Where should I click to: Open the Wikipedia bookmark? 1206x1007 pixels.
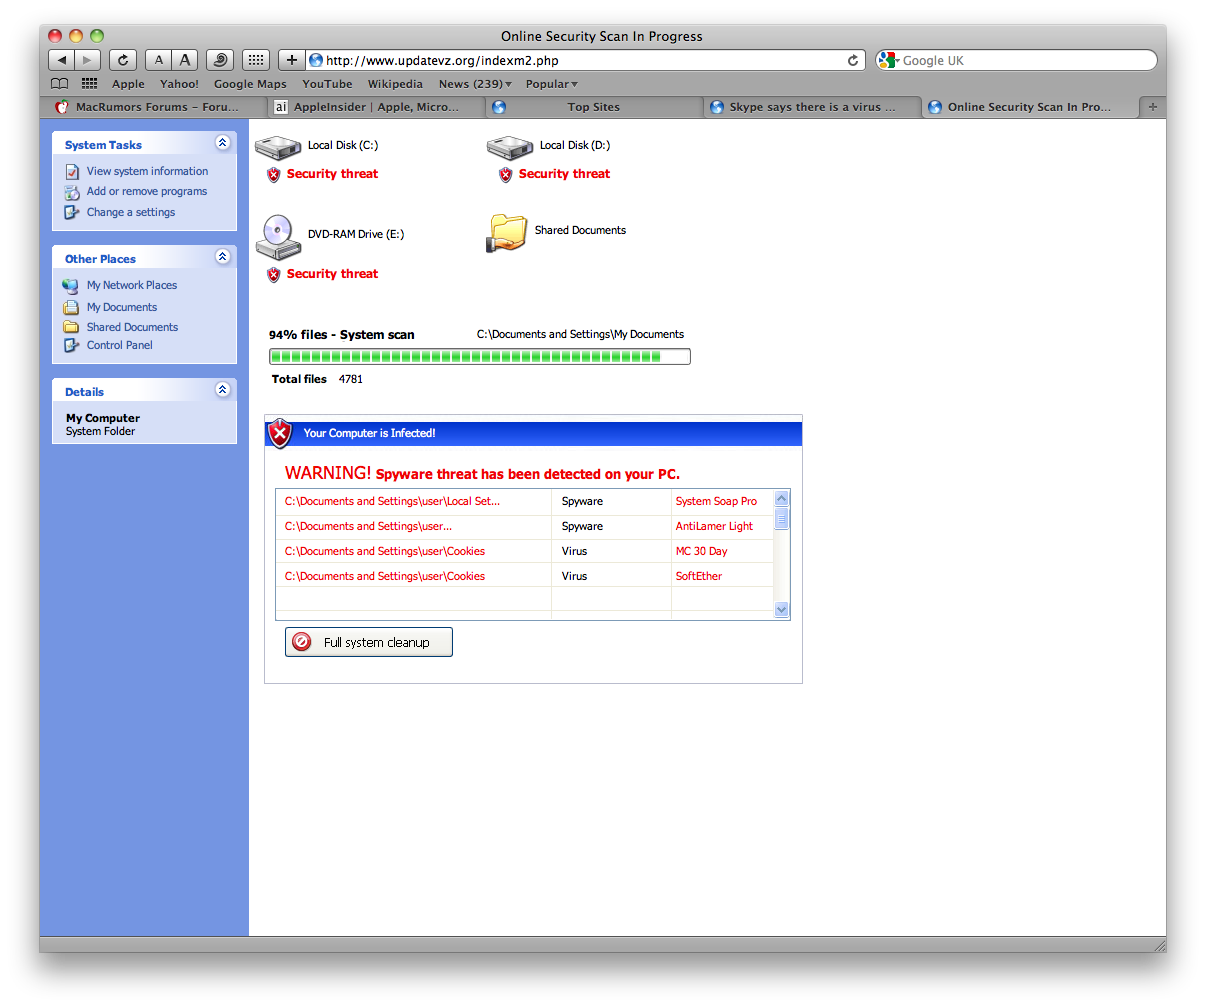(395, 84)
